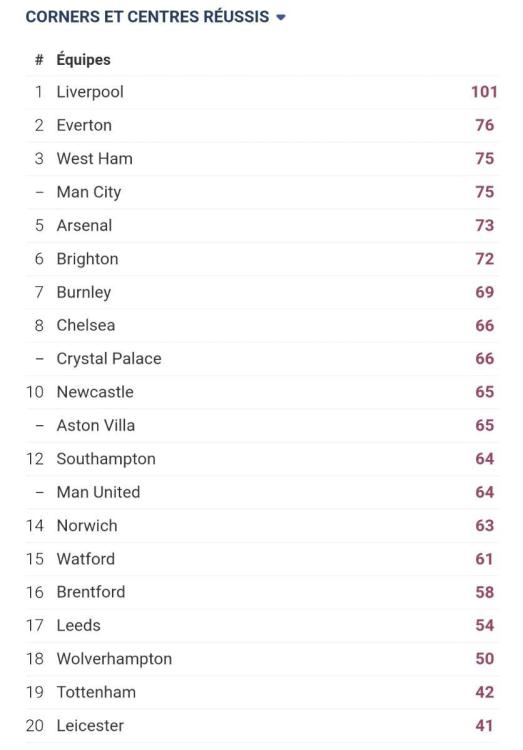Open Brighton team entry

(87, 259)
